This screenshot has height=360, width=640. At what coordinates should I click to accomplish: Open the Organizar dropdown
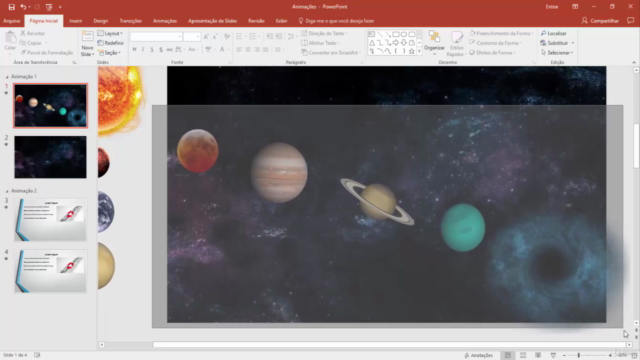(434, 43)
